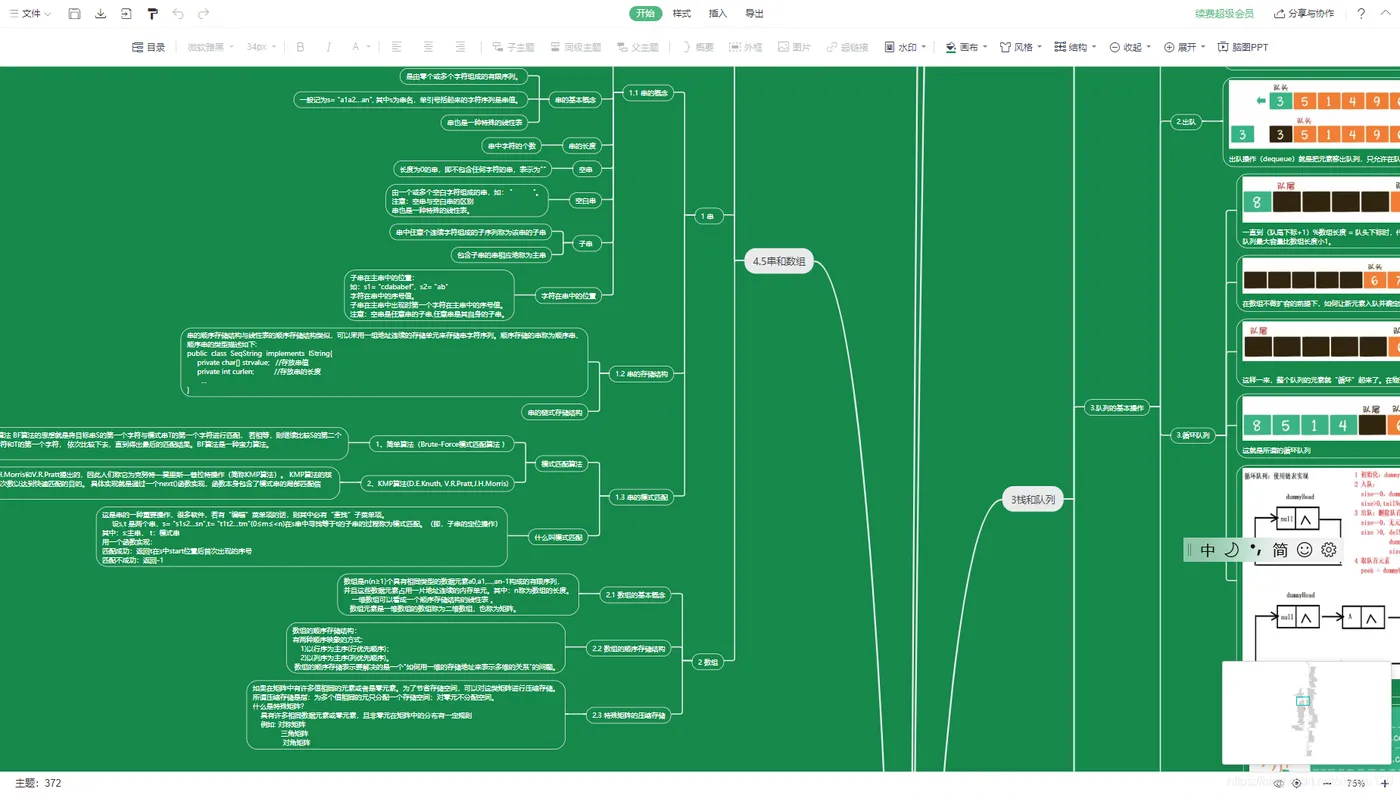Insert a 父主题 parent topic
Screen dimensions: 1400x795
tap(637, 47)
